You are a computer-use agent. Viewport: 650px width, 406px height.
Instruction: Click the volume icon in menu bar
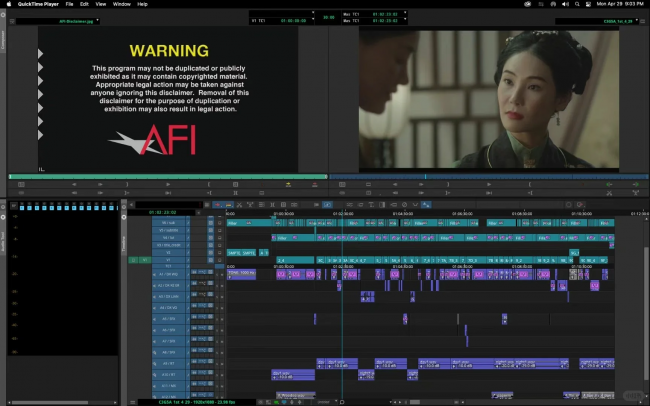(565, 4)
